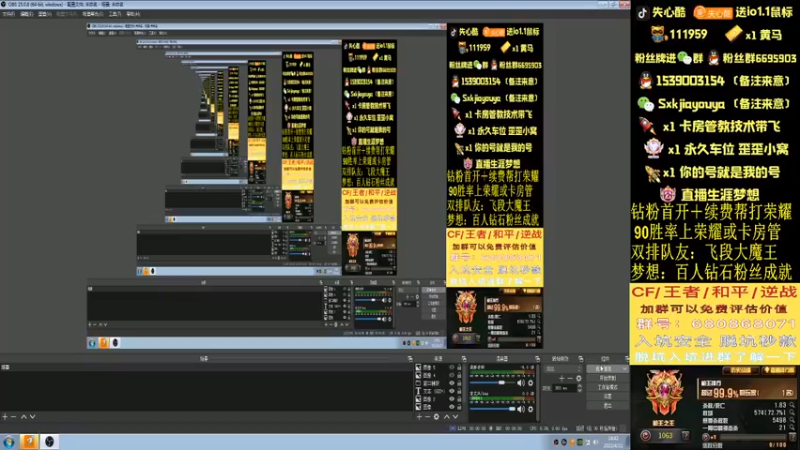Adjust the transition duration stepper arrows
Viewport: 800px width, 450px height.
coord(580,388)
